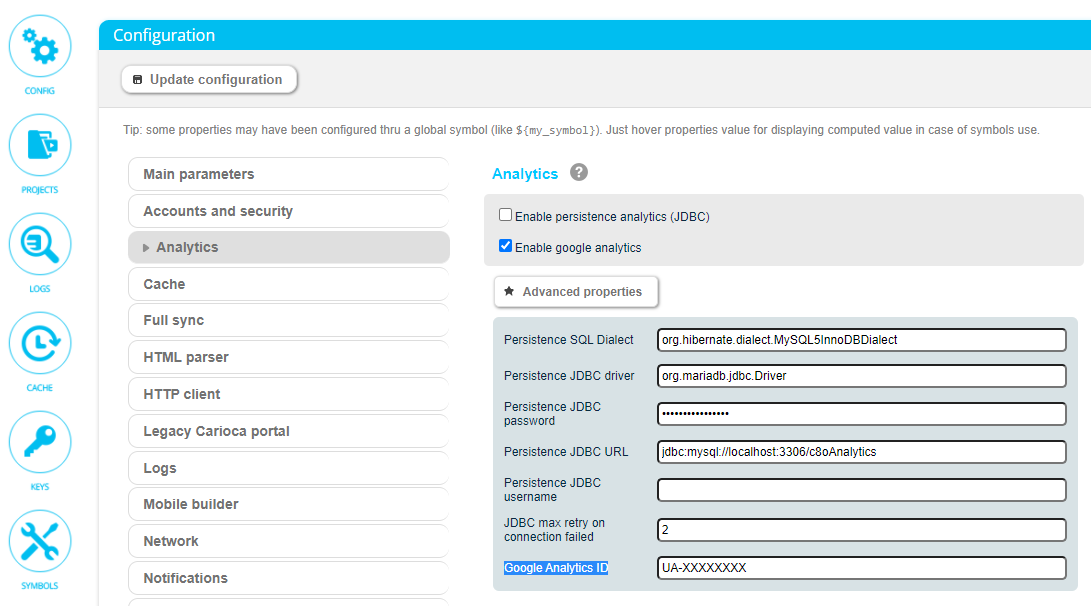
Task: Select the Main parameters category
Action: pyautogui.click(x=288, y=174)
